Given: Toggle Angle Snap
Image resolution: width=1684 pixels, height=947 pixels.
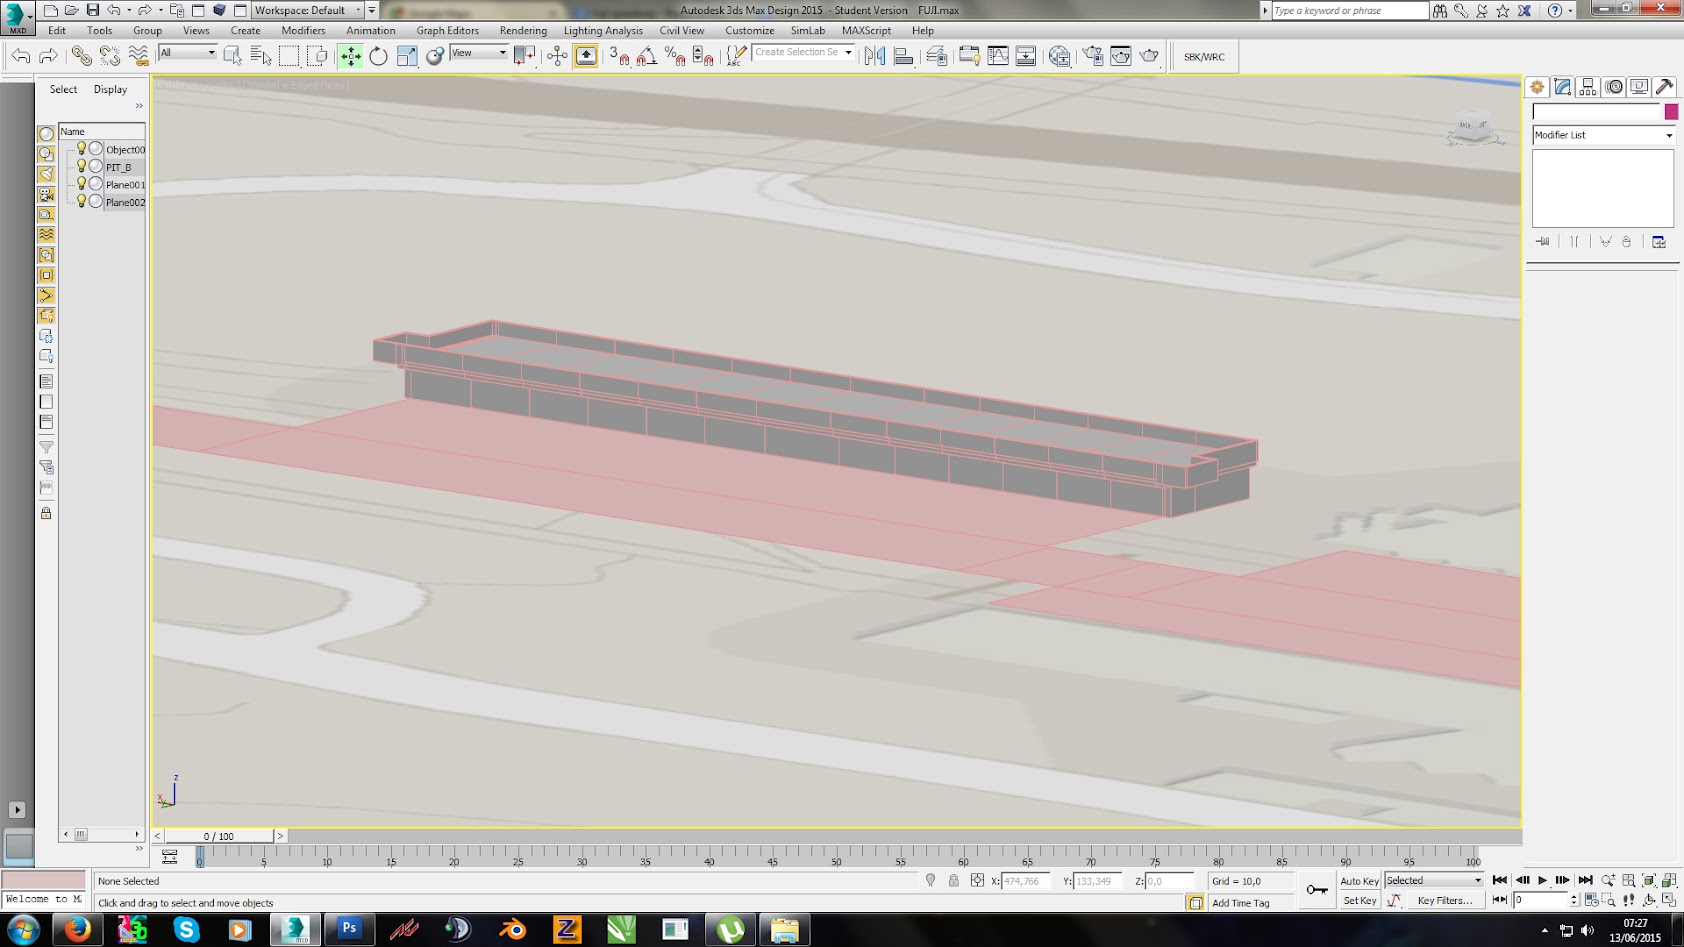Looking at the screenshot, I should click(647, 57).
